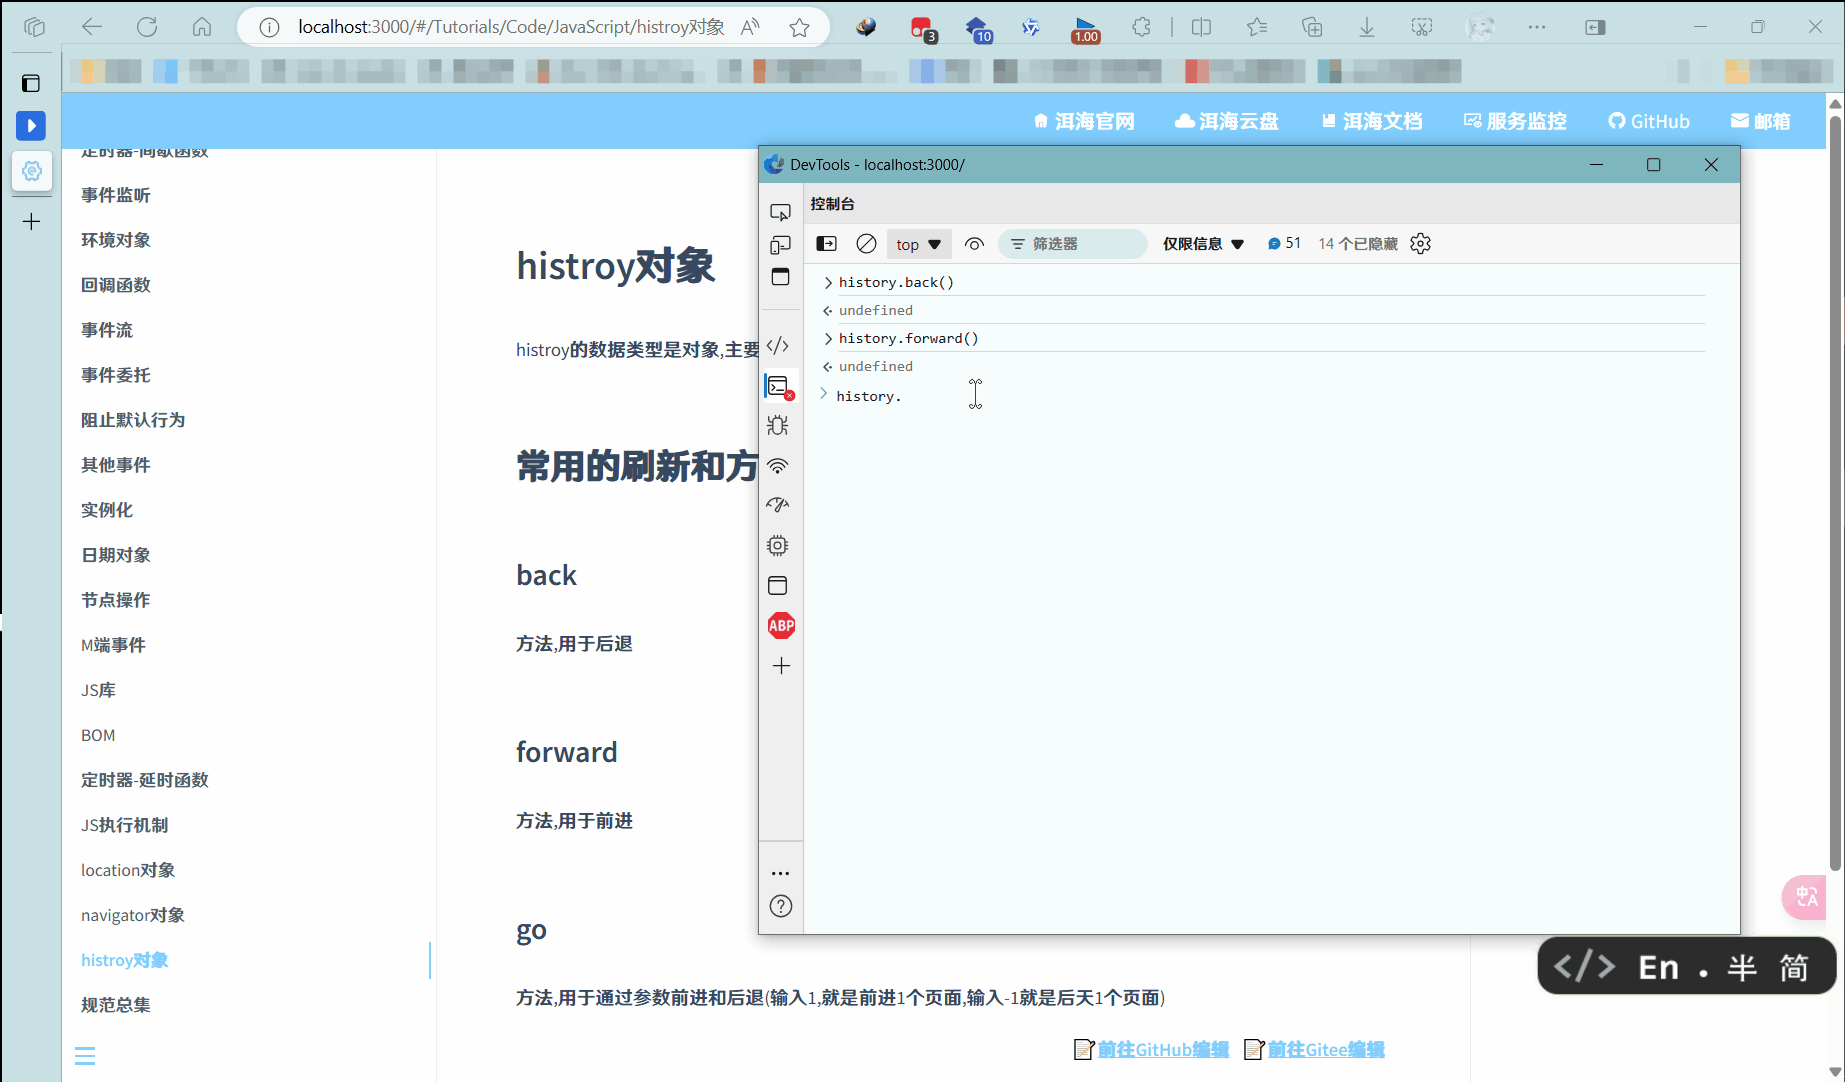Open 规范总集 sidebar item
Viewport: 1845px width, 1082px height.
pyautogui.click(x=116, y=1005)
